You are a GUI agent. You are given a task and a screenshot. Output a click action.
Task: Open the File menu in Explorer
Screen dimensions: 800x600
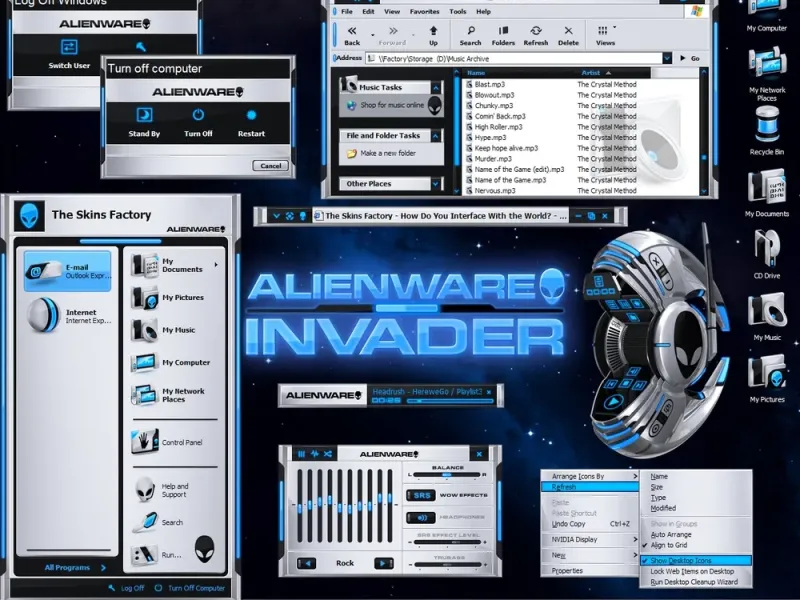coord(347,11)
